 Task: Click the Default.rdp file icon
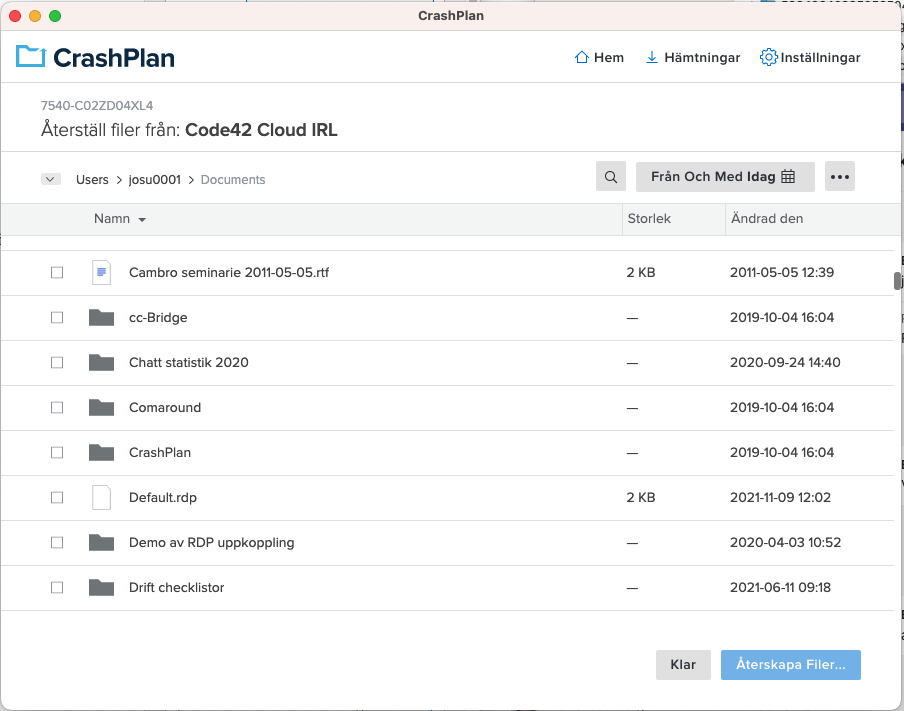point(101,497)
